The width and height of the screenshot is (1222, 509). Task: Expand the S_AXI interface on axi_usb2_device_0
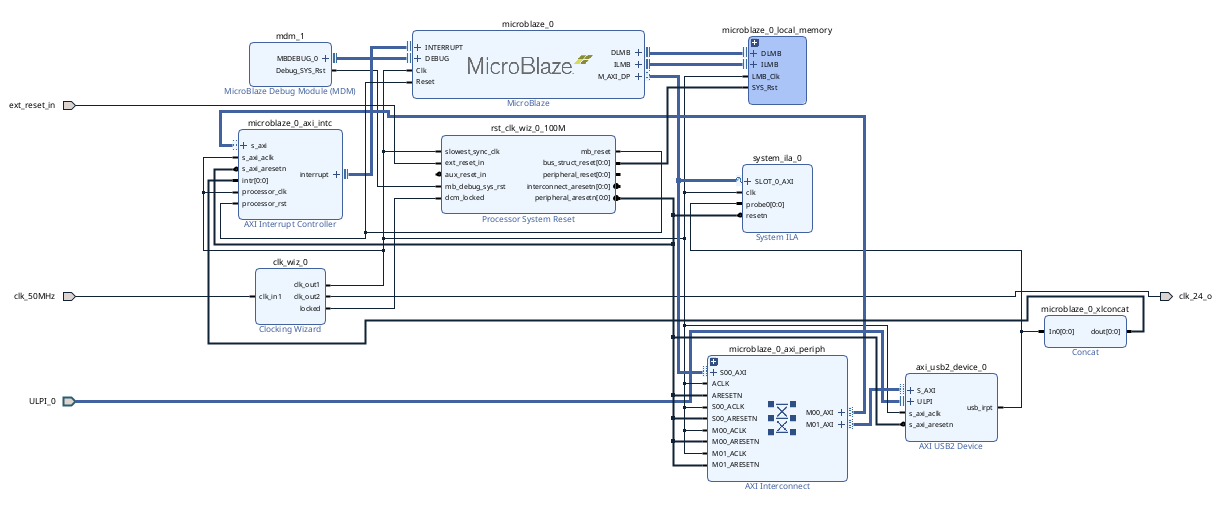tap(911, 390)
